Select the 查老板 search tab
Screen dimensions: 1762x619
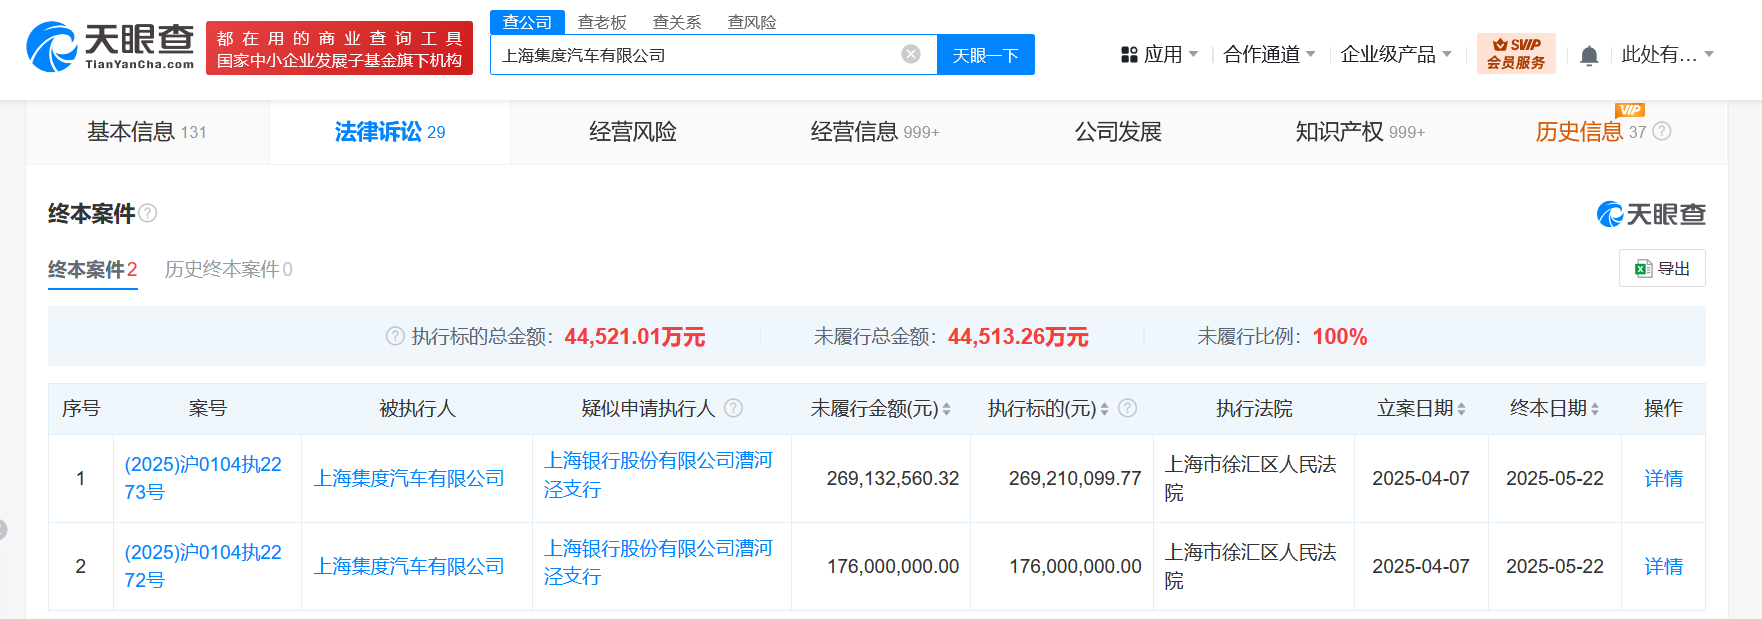click(x=602, y=22)
